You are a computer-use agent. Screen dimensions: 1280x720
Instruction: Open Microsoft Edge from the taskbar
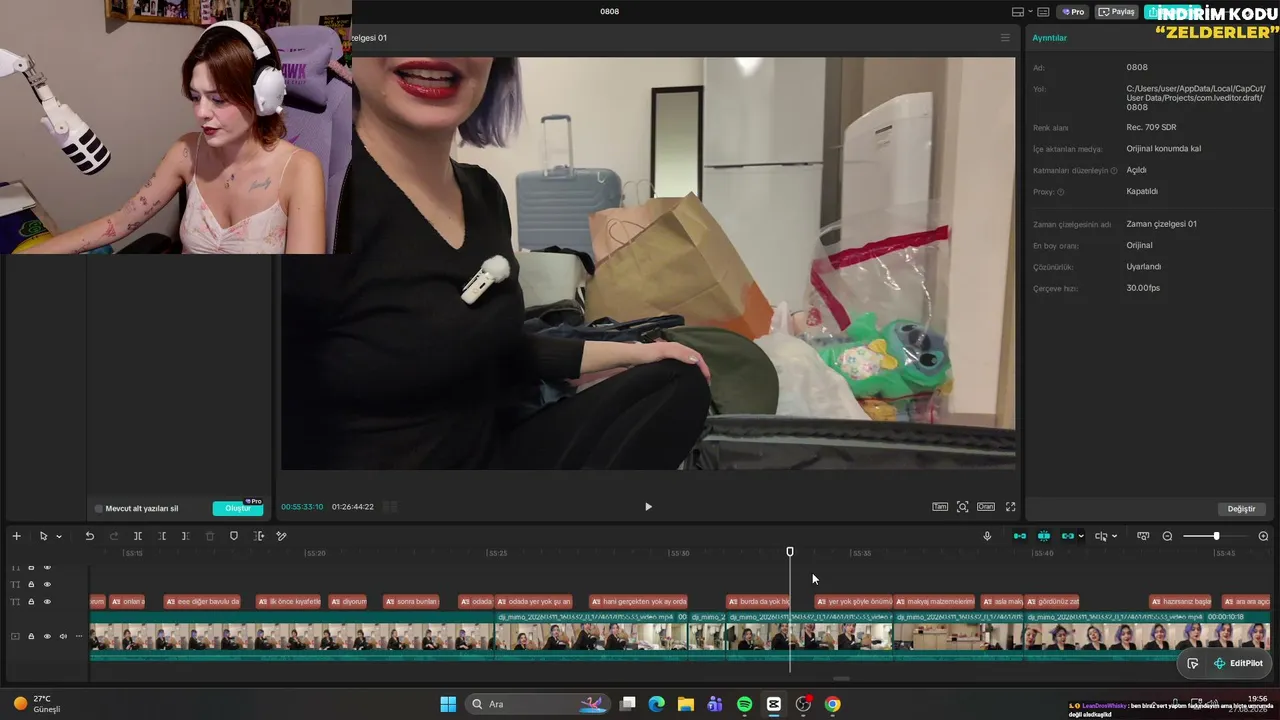pyautogui.click(x=657, y=704)
